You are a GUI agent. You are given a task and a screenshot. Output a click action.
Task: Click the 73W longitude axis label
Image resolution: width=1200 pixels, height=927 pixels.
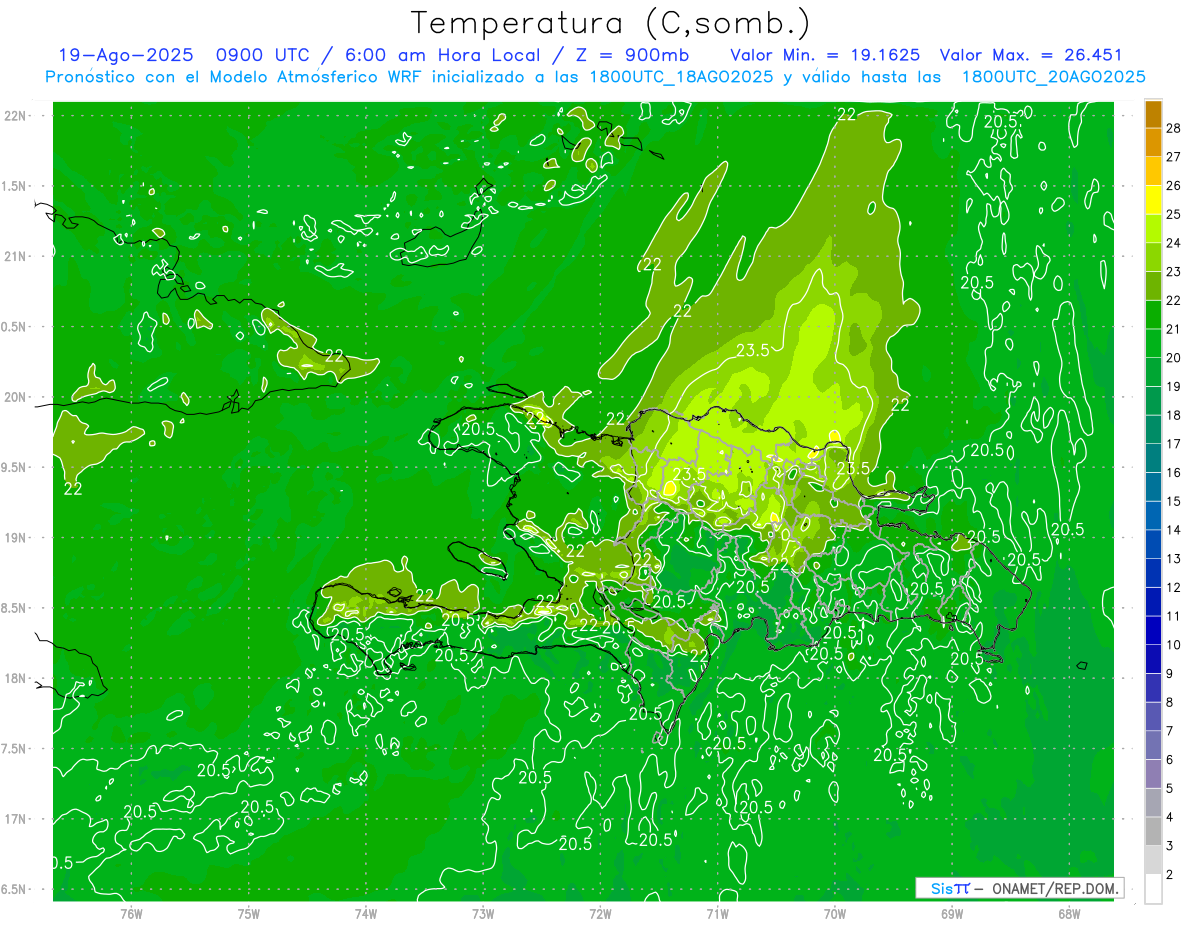click(483, 913)
